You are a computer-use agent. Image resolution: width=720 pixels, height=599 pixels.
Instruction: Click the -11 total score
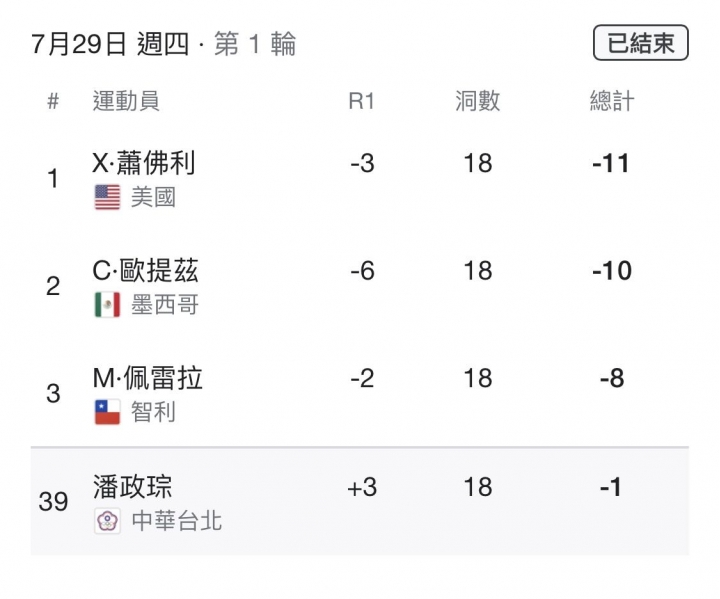pos(611,163)
